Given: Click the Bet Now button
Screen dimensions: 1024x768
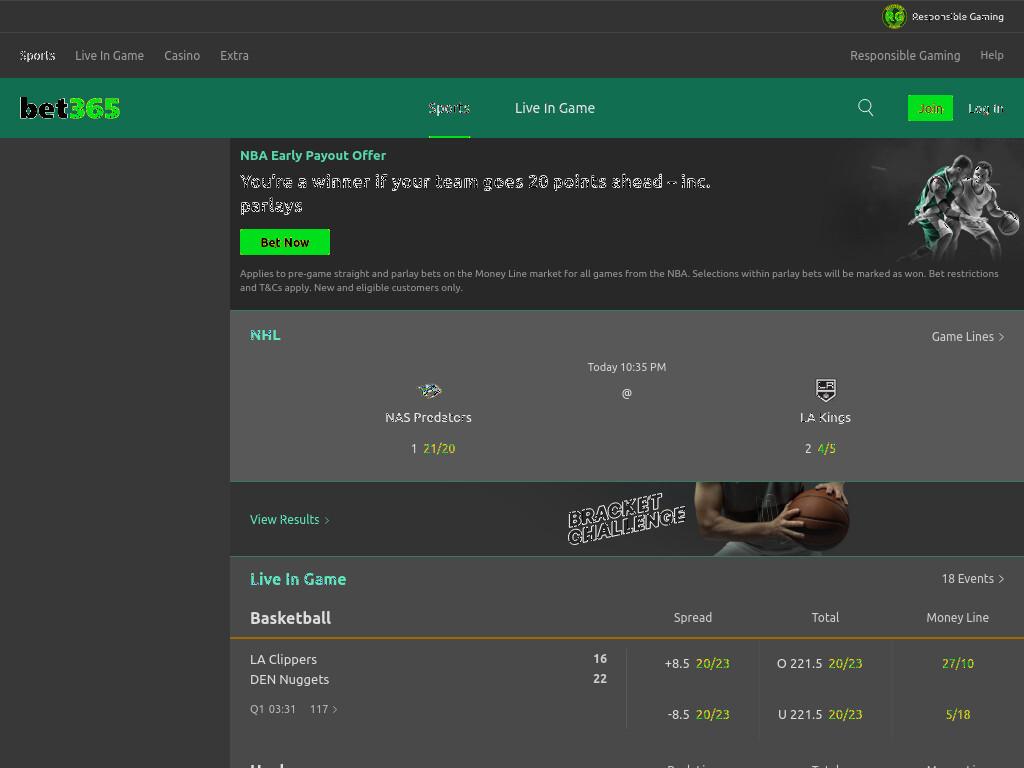Looking at the screenshot, I should coord(285,242).
